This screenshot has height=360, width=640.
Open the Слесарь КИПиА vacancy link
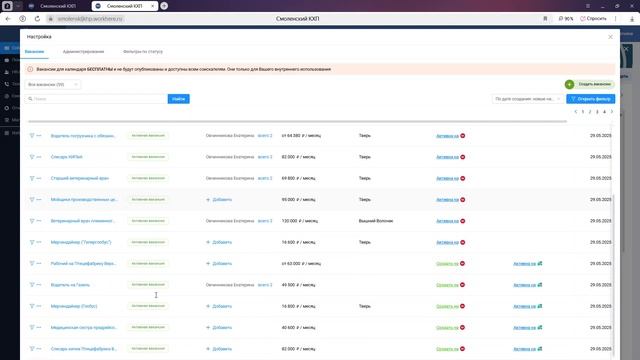tap(67, 157)
